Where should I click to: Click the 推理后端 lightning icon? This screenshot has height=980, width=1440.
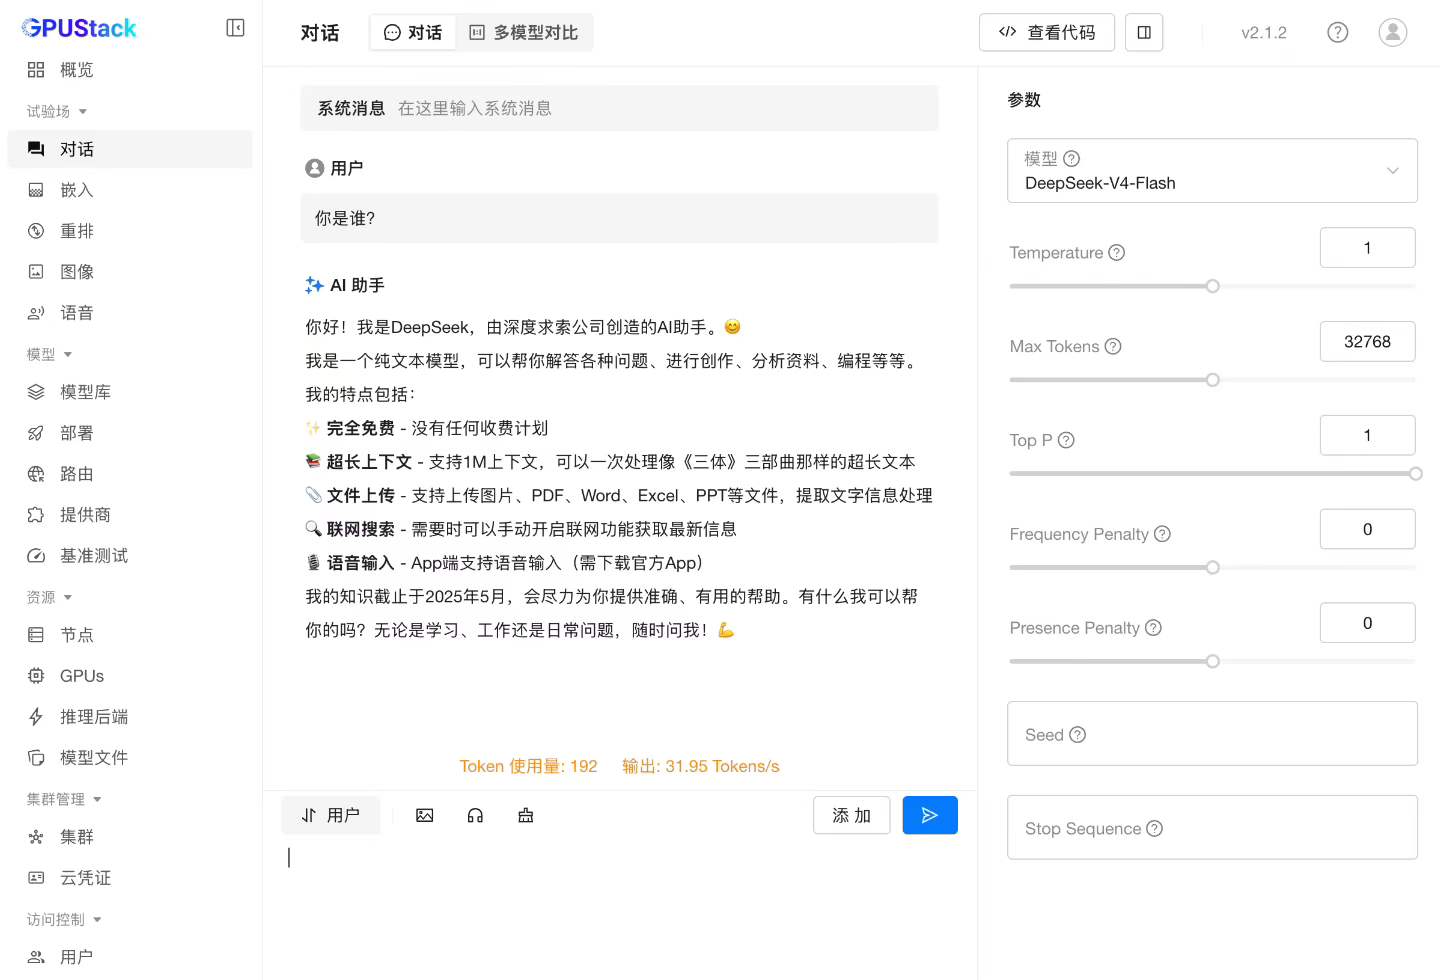pos(36,717)
